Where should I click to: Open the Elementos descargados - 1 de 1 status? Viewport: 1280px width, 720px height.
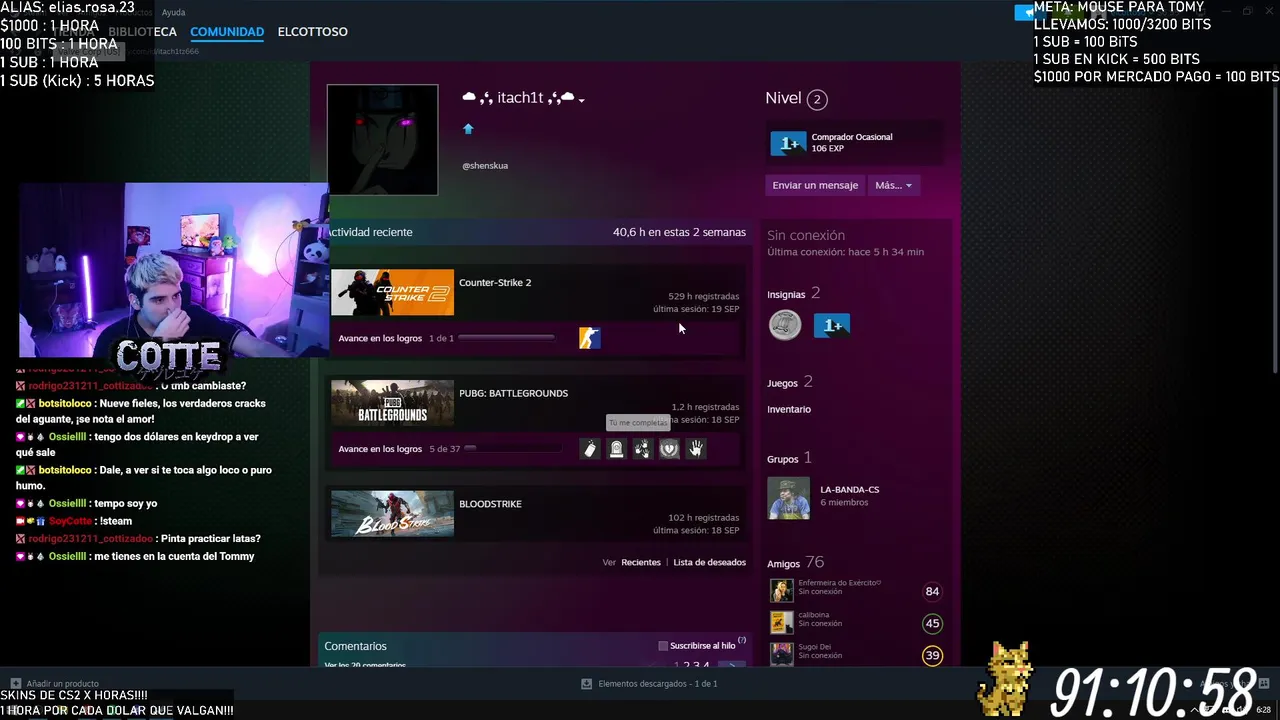pos(657,684)
